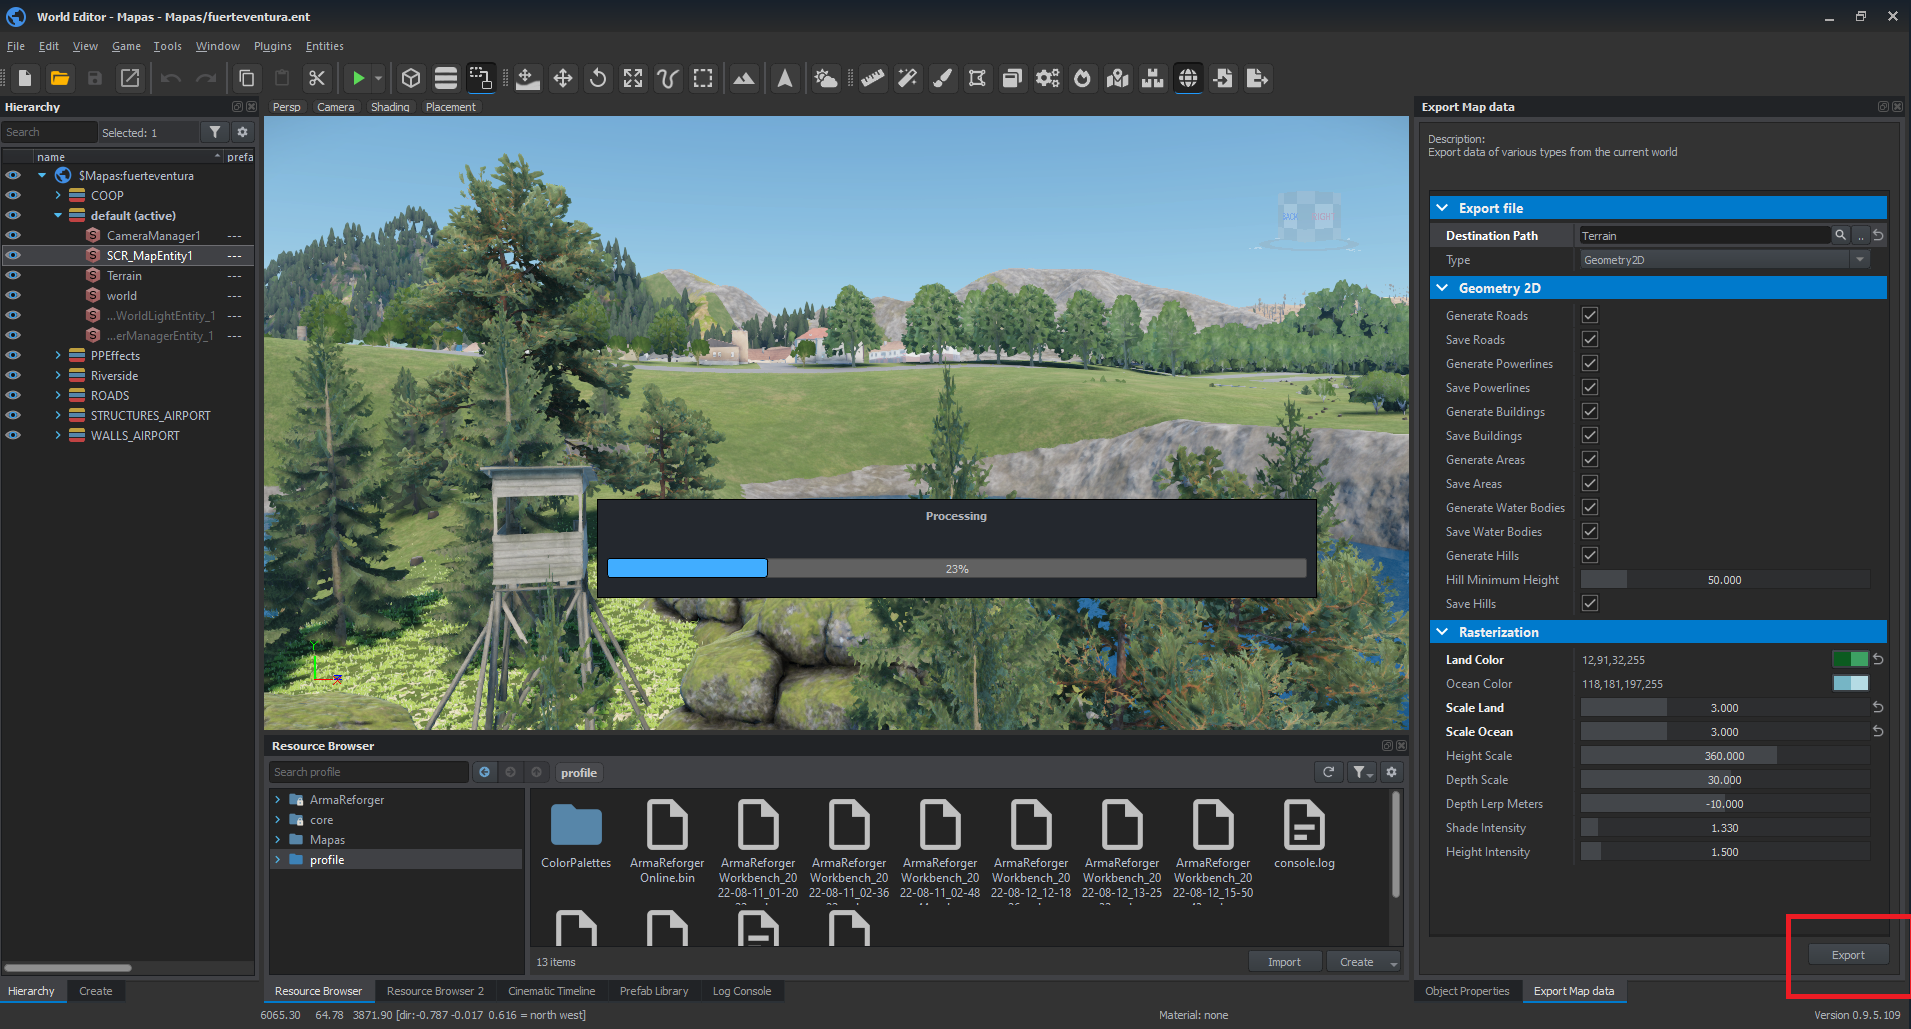
Task: Select the vector shape tool icon
Action: [978, 78]
